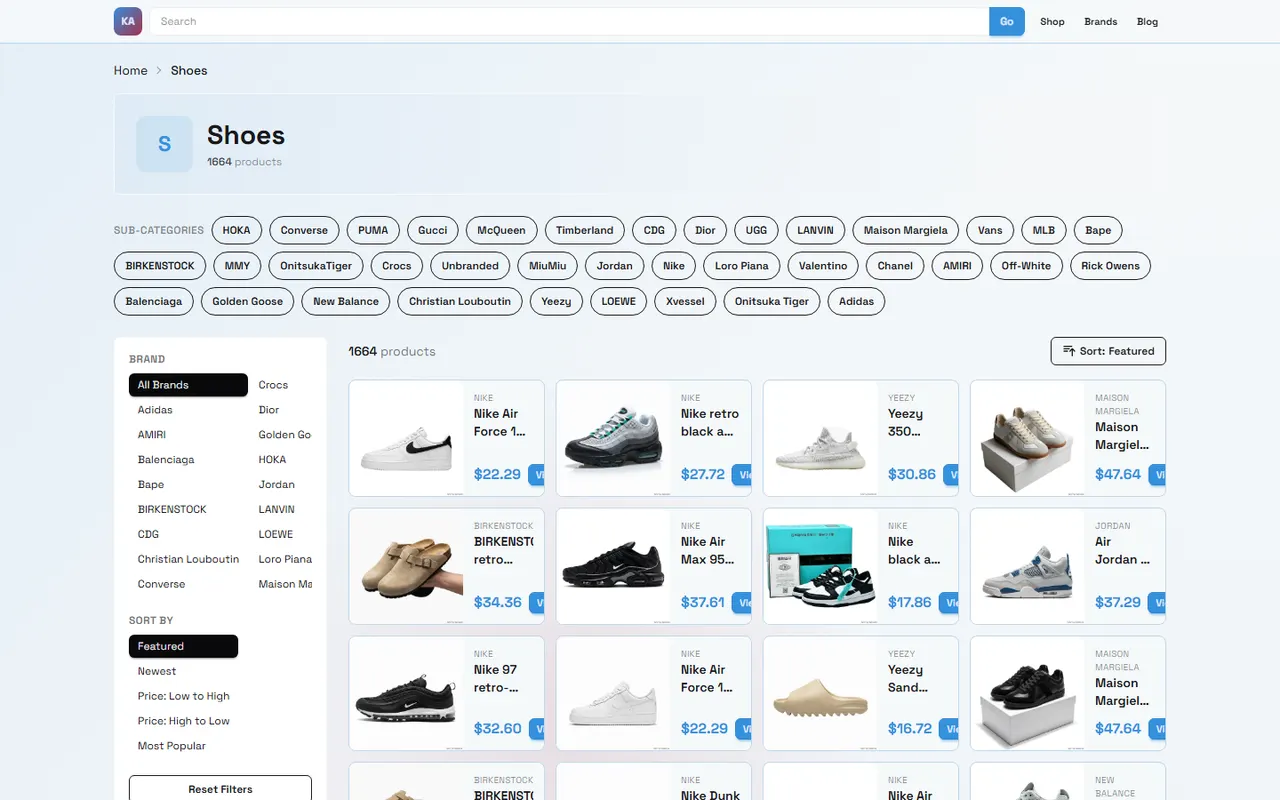
Task: Choose the Rick Owens sub-category chip
Action: pos(1110,266)
